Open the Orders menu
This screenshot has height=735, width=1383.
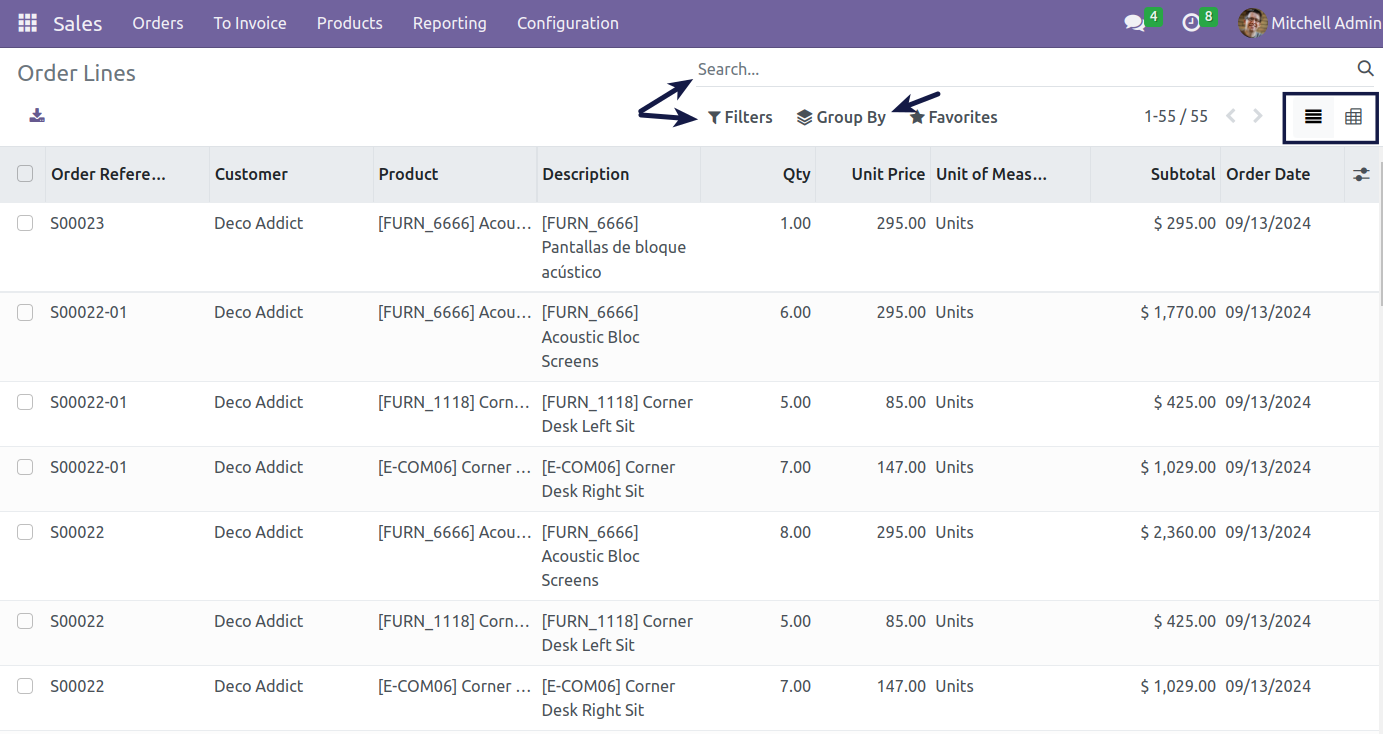pos(158,23)
